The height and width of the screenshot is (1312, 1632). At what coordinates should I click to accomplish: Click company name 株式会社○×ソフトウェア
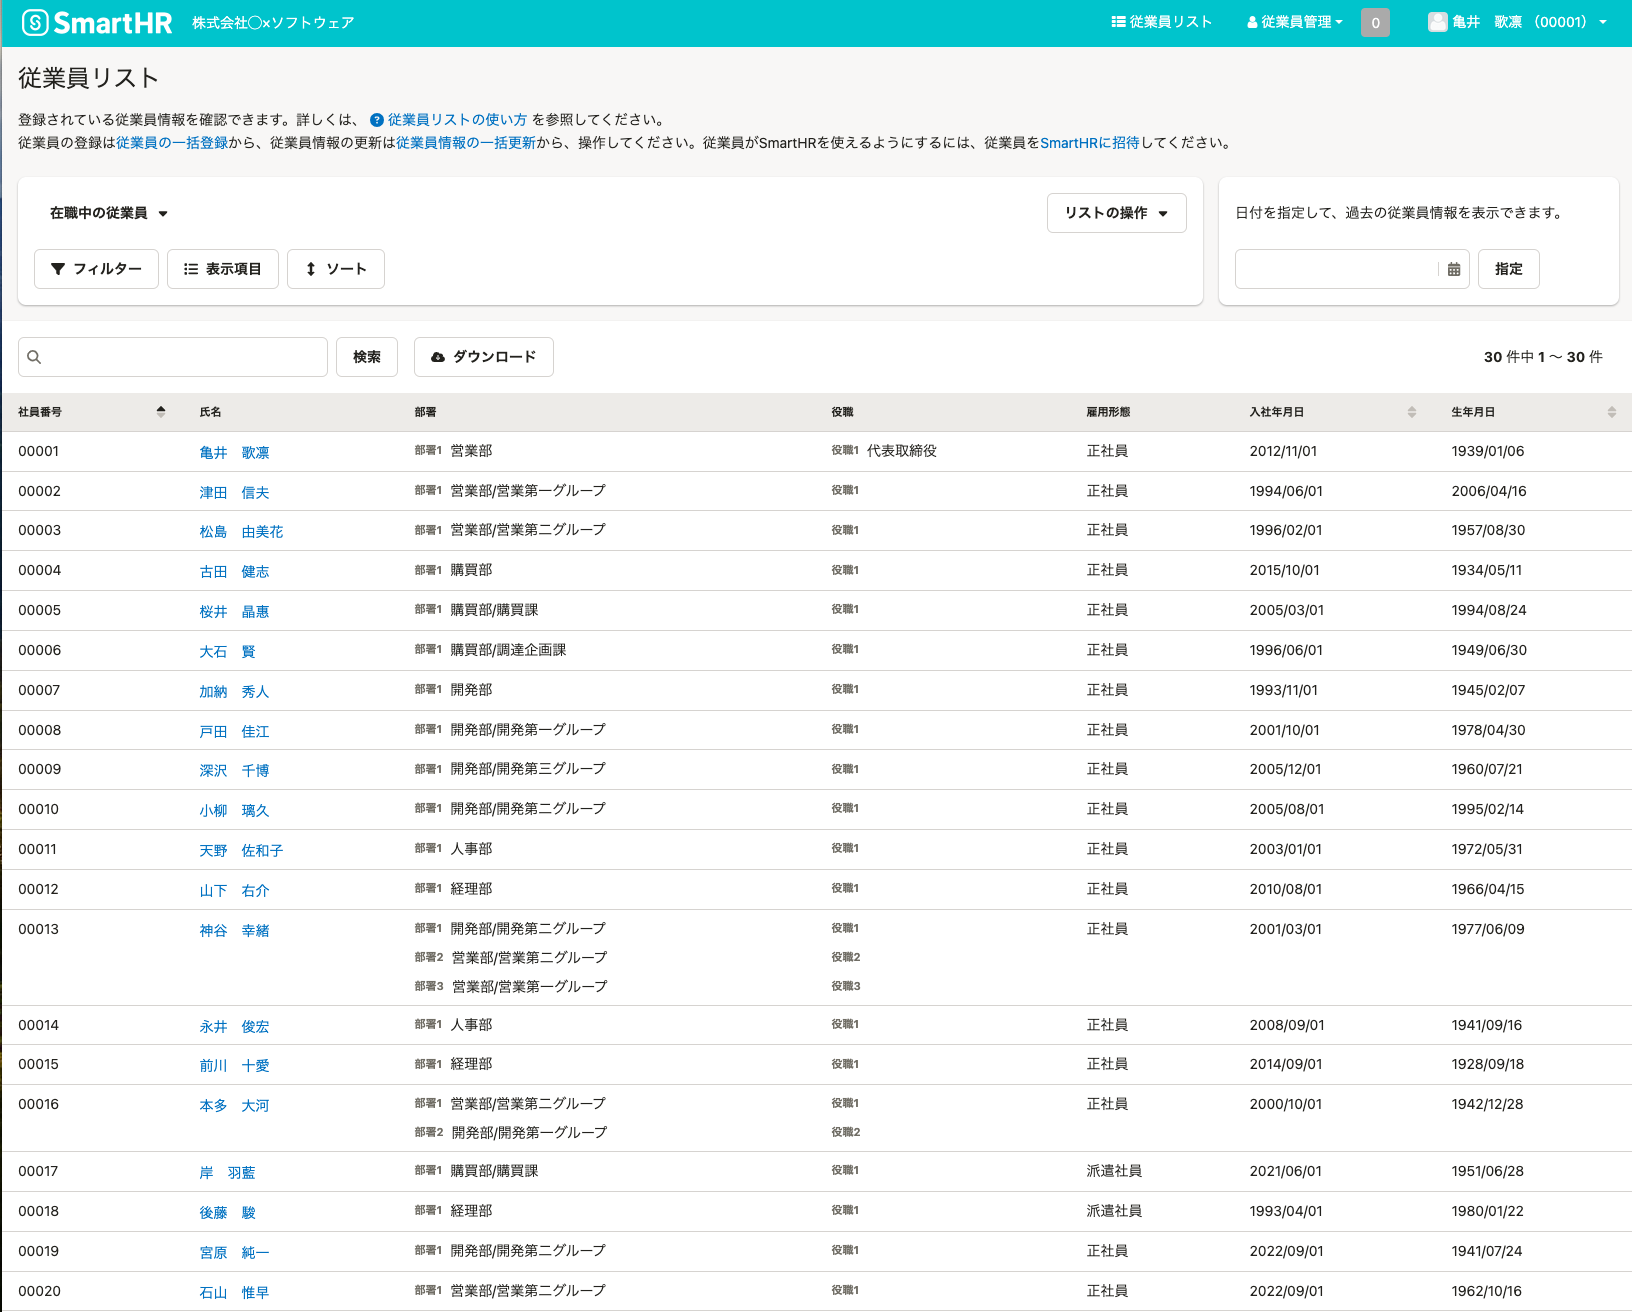click(x=273, y=23)
